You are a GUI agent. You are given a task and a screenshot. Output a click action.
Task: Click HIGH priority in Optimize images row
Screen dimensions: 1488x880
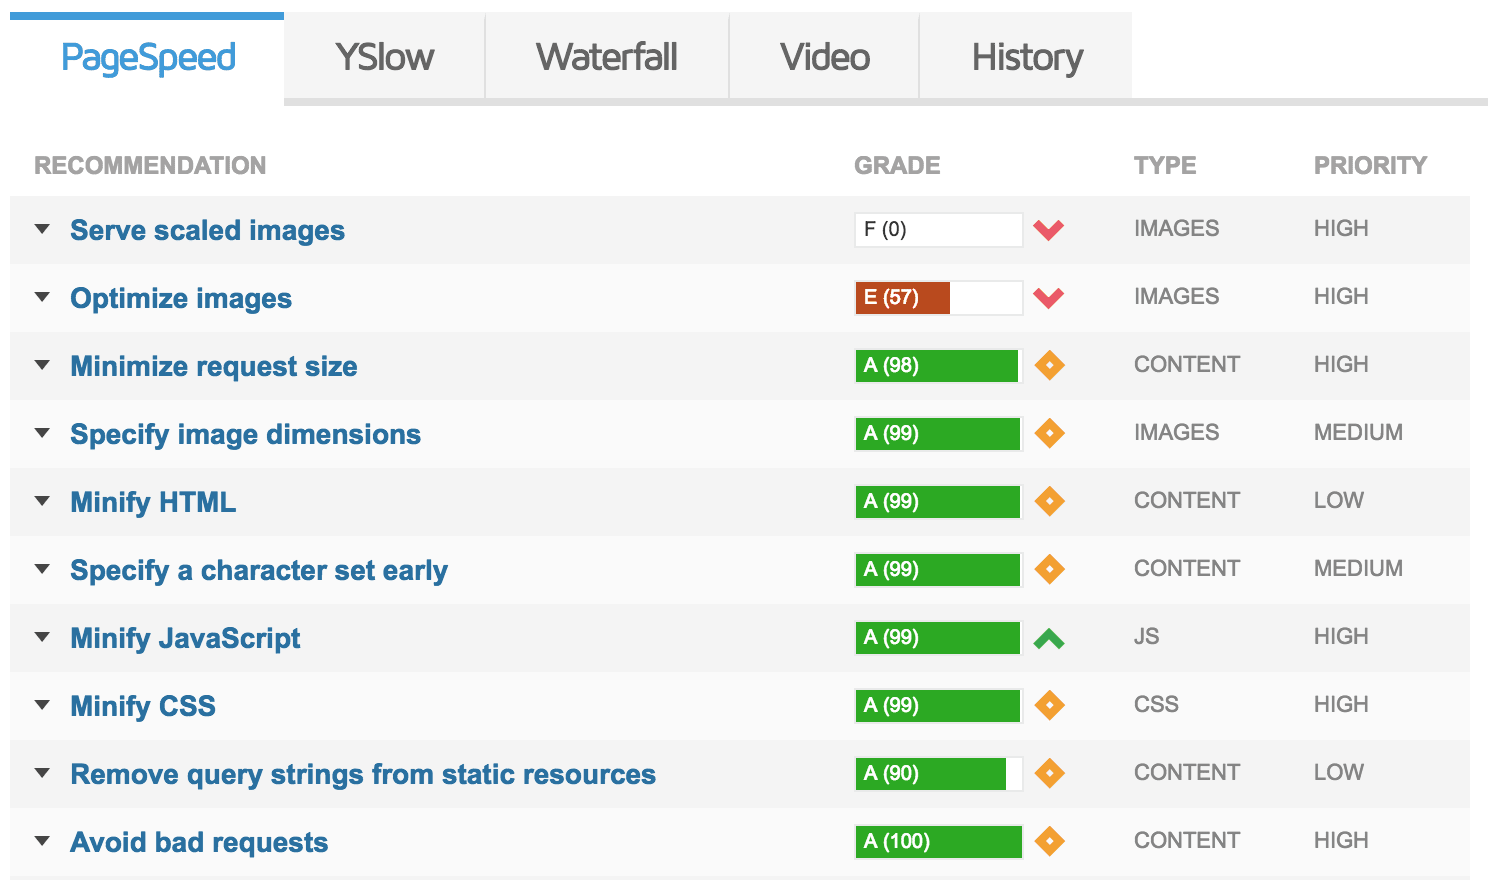click(x=1341, y=296)
